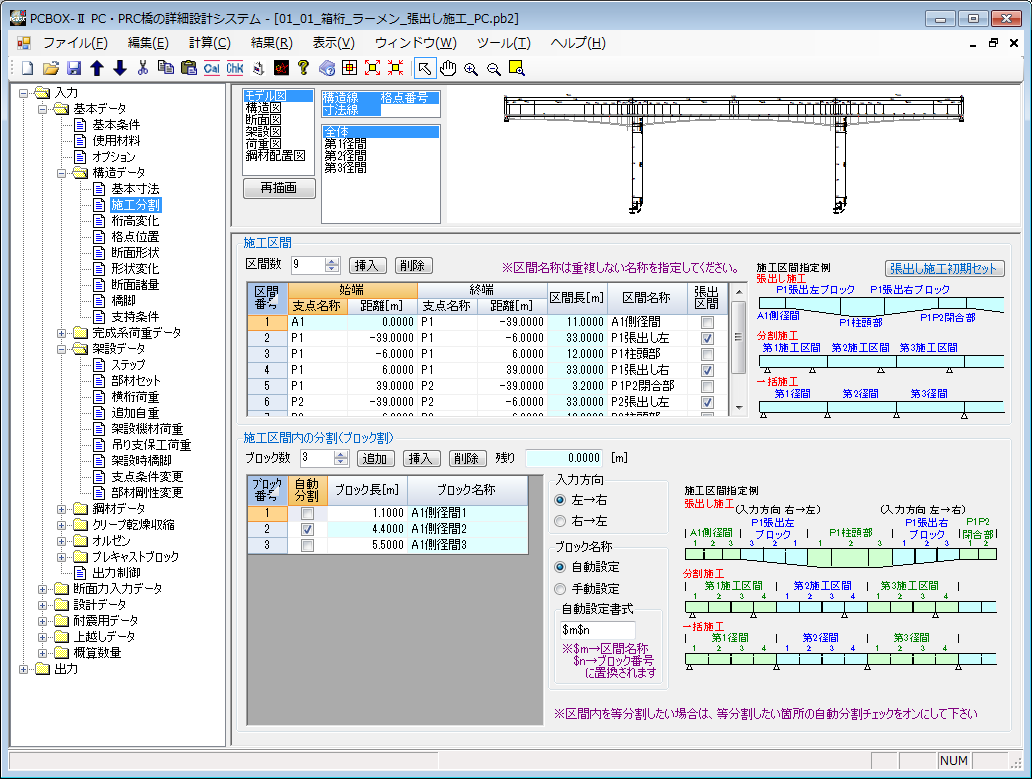Zoom in with the magnifier plus icon
Viewport: 1032px width, 779px height.
pos(470,67)
